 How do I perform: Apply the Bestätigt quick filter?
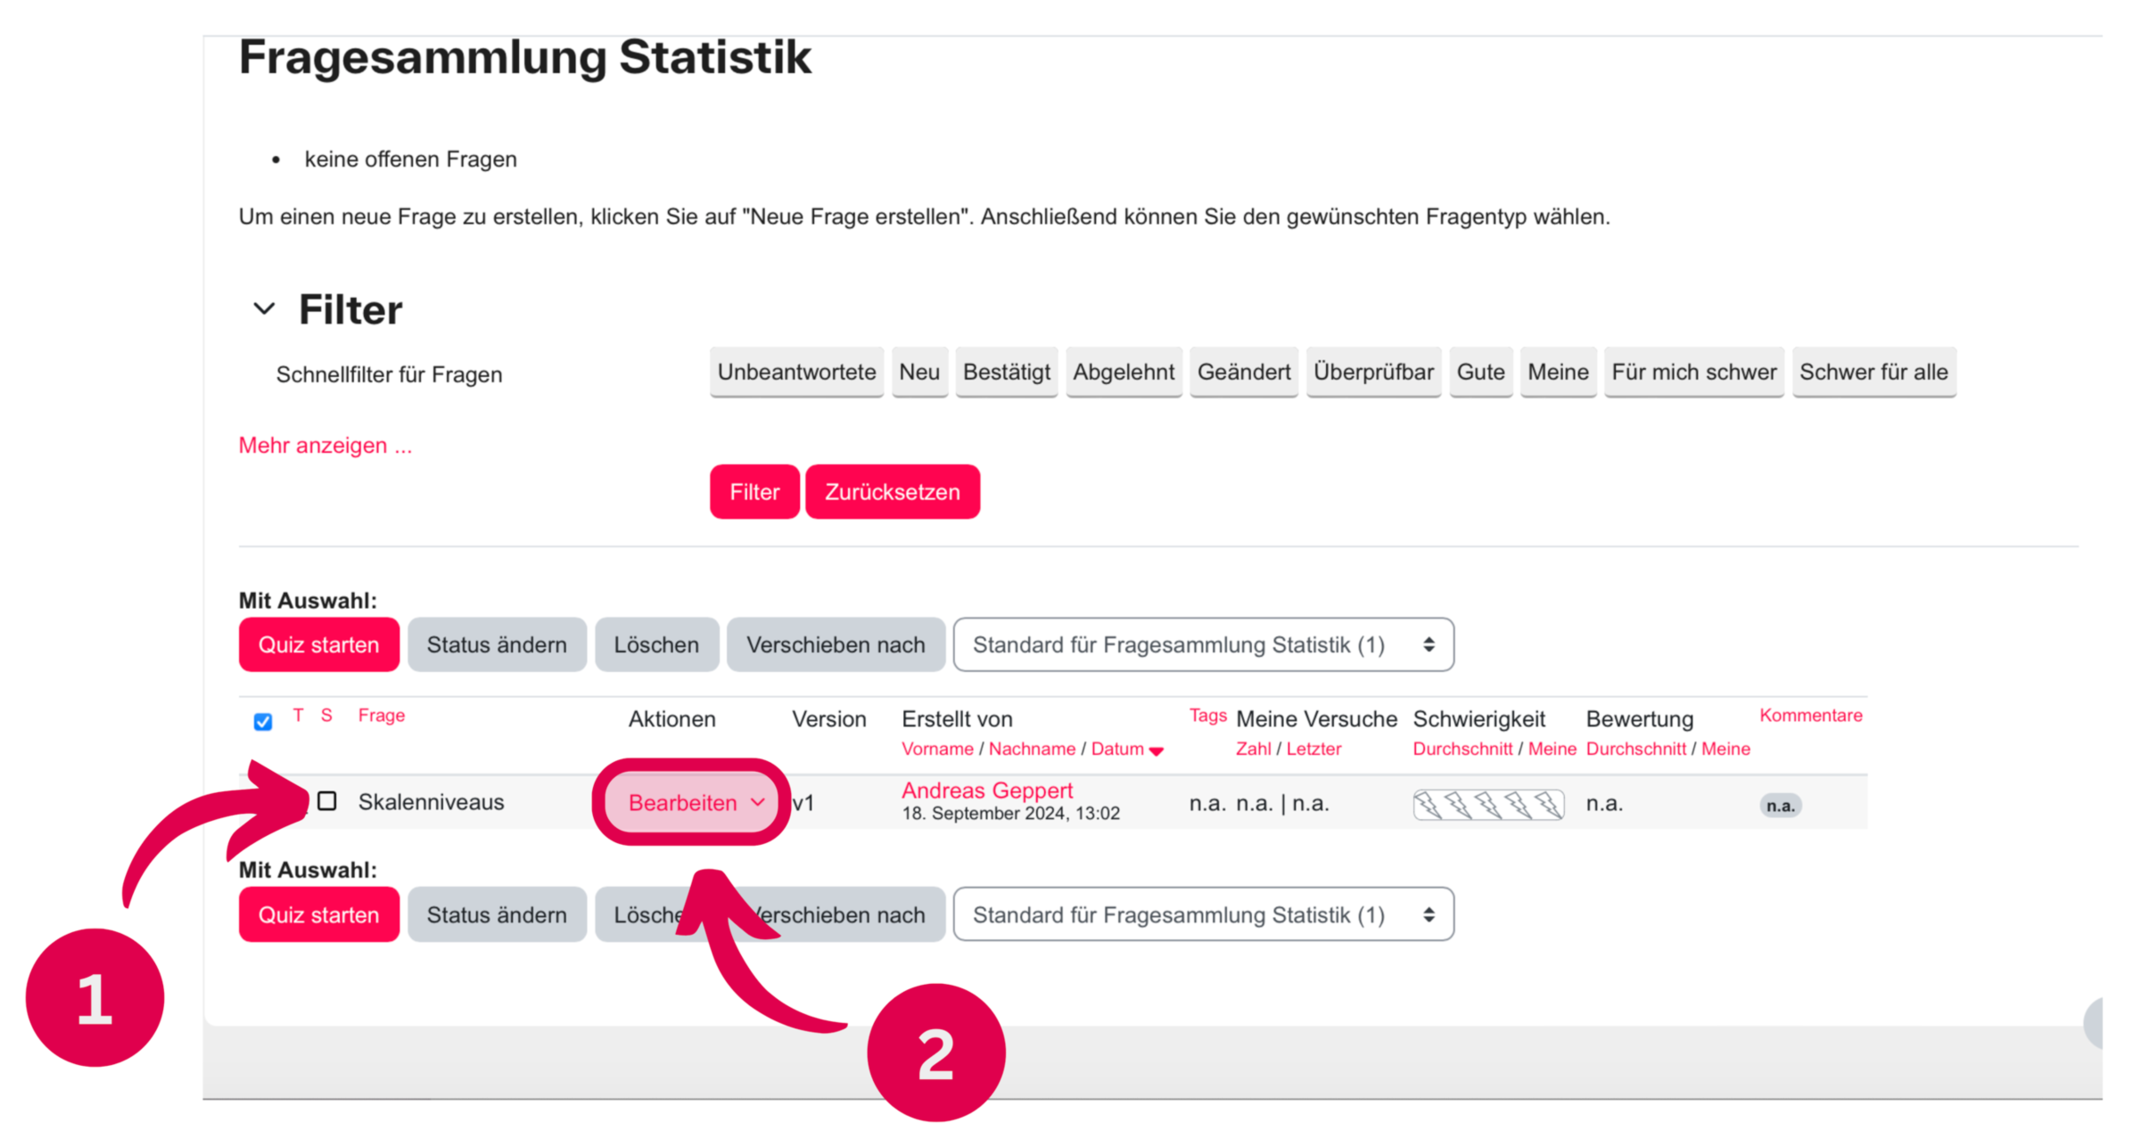(1006, 372)
